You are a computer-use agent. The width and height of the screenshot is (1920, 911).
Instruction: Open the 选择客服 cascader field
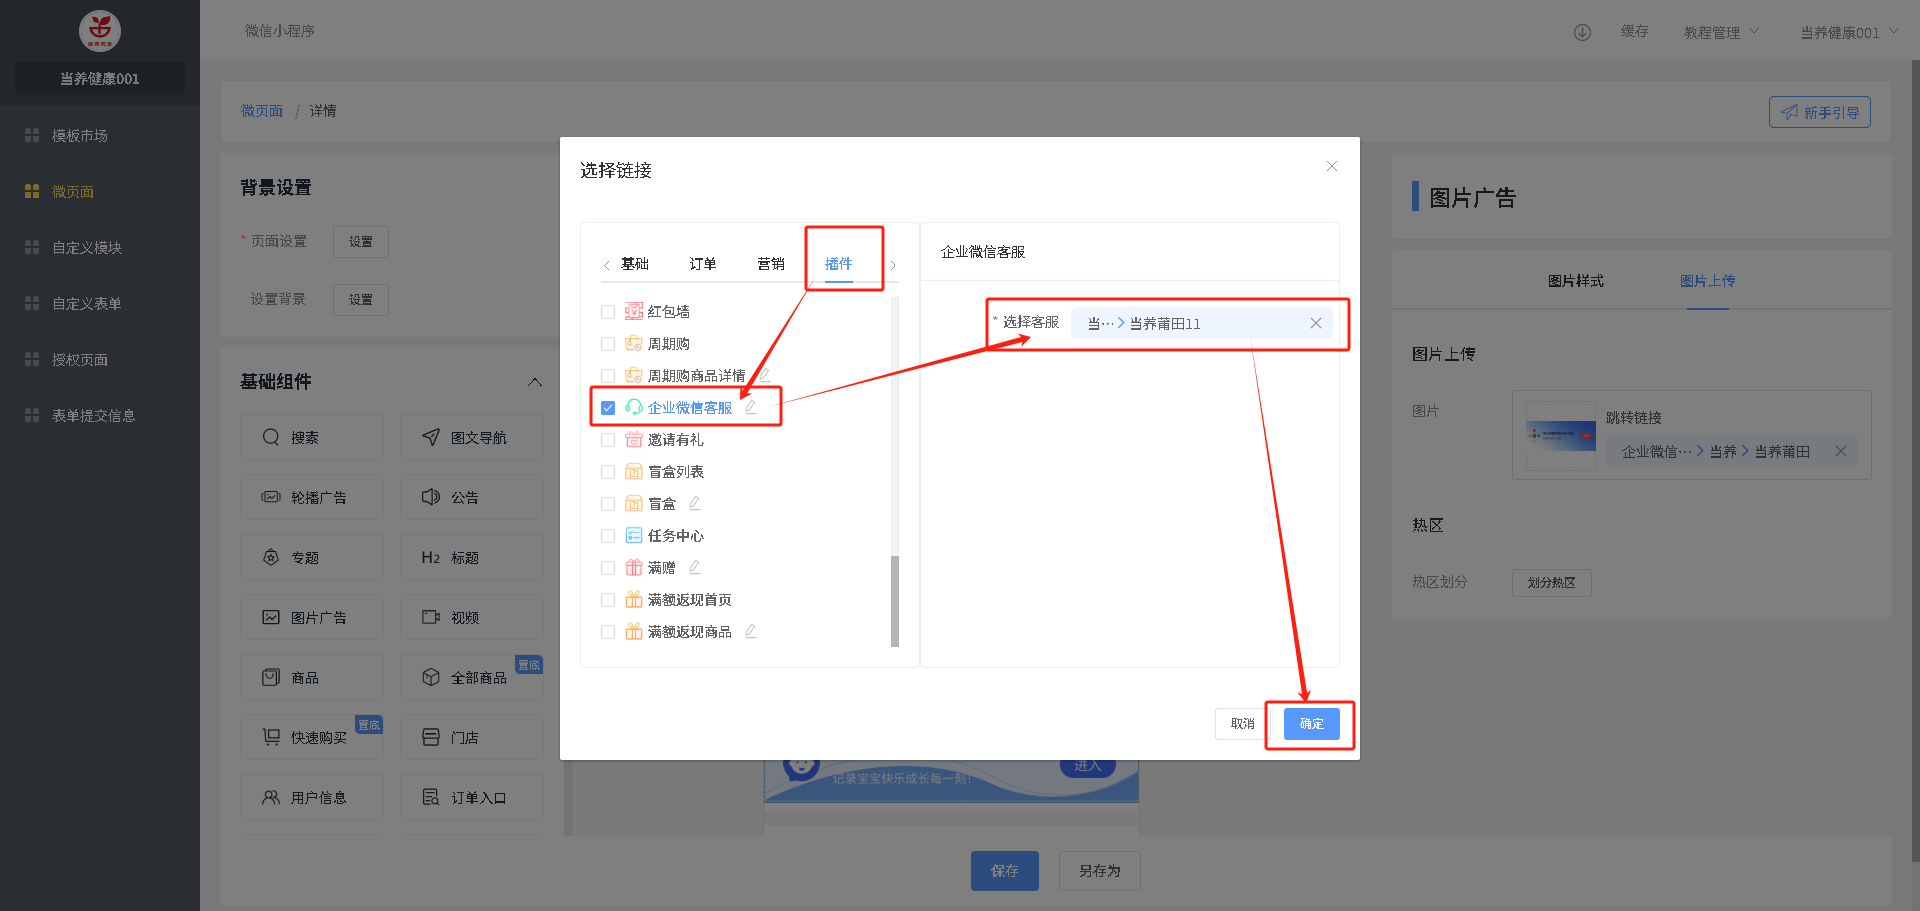1190,323
